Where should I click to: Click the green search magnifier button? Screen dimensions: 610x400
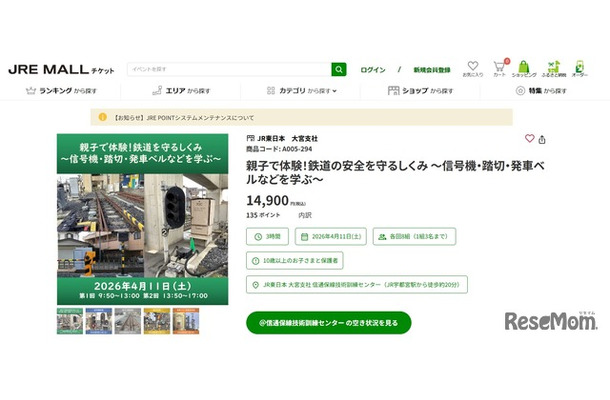coord(338,69)
